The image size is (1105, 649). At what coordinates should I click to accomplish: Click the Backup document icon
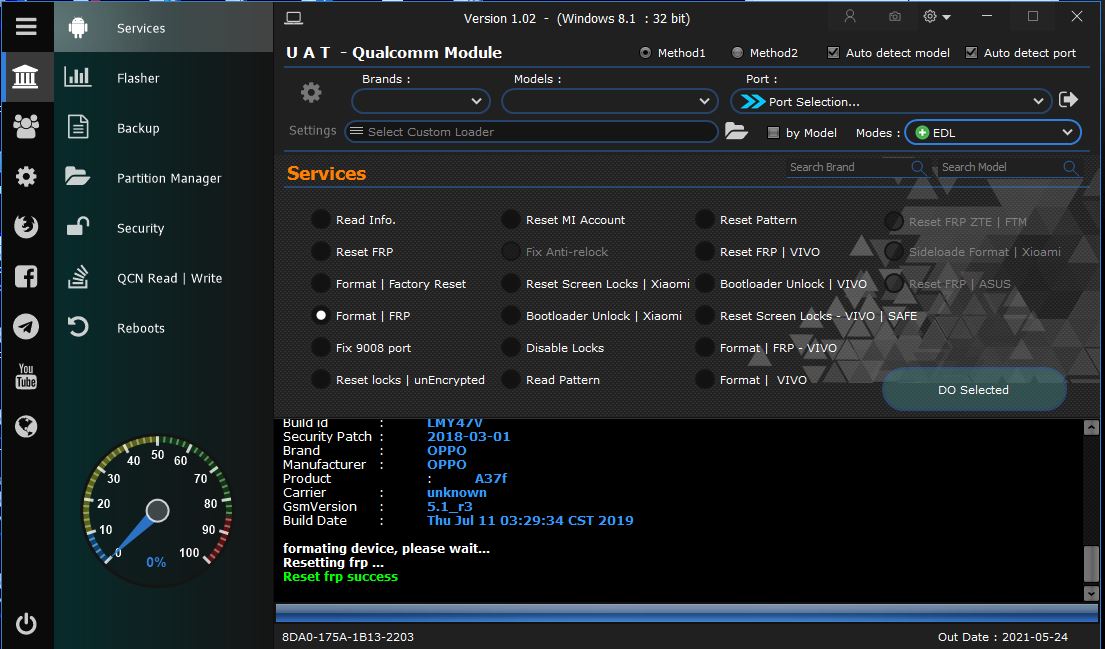(x=78, y=128)
